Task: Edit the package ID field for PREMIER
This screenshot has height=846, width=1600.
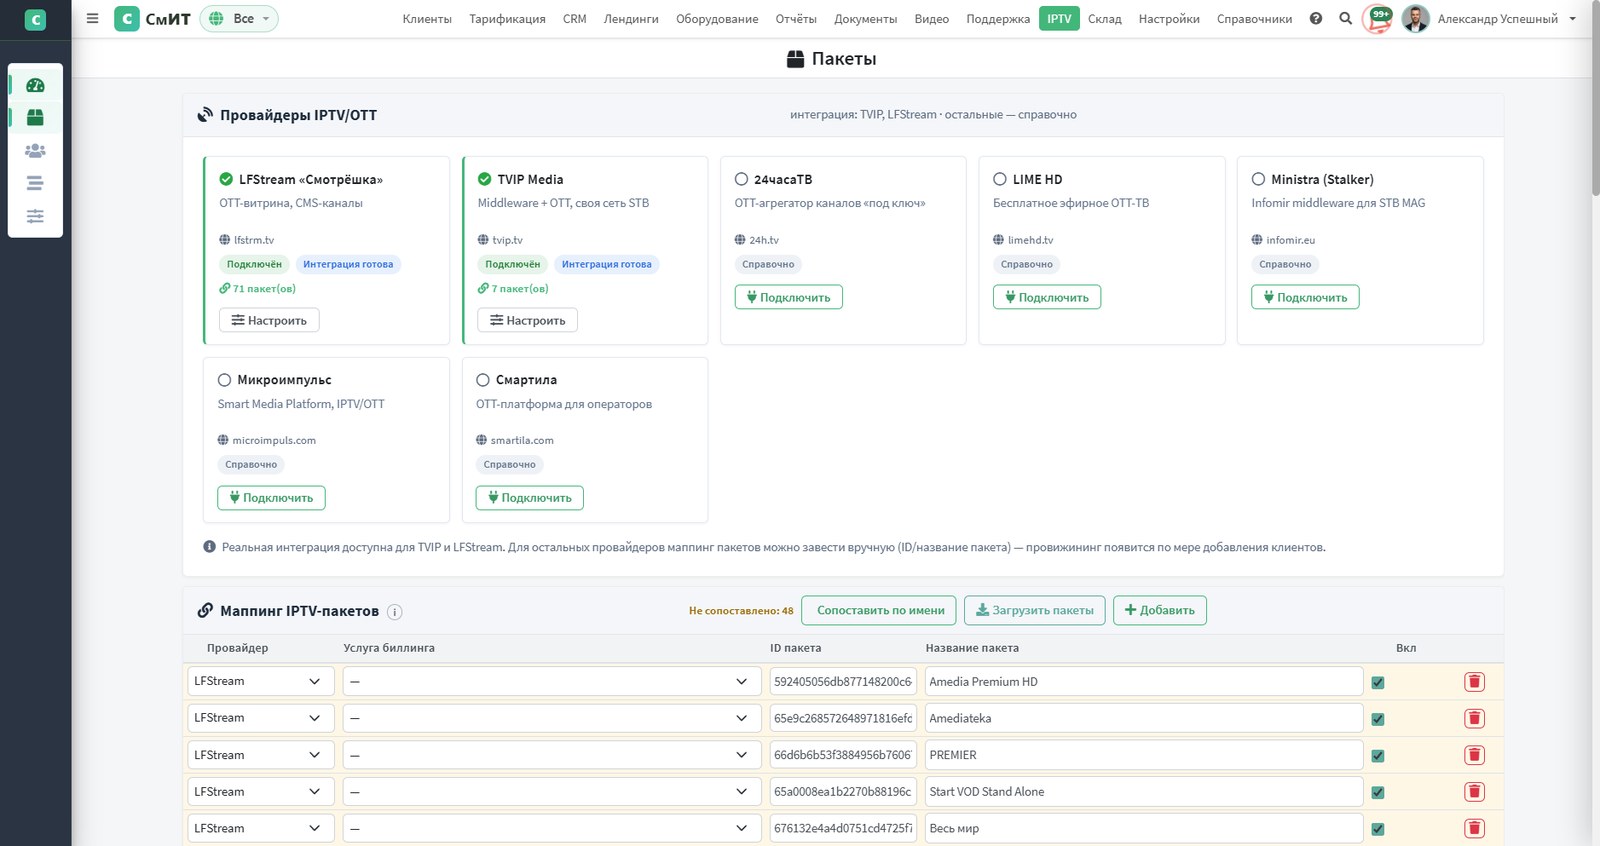Action: coord(843,755)
